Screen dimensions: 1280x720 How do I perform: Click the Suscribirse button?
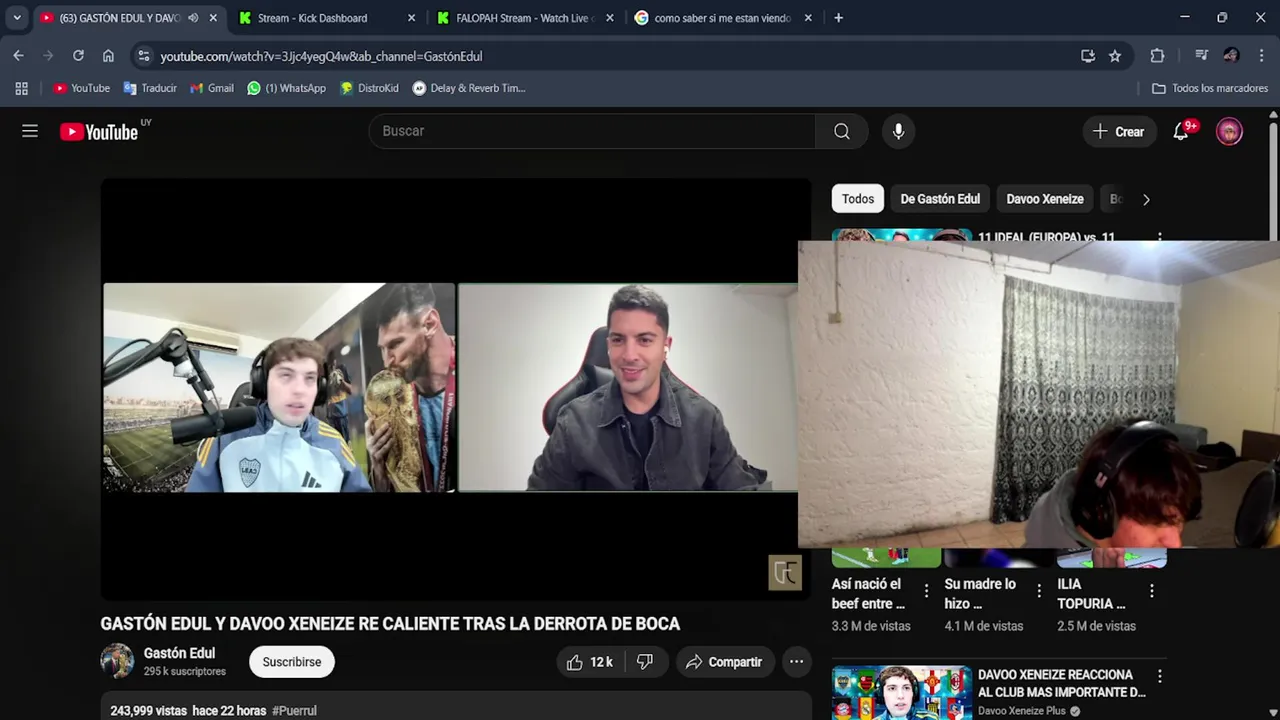tap(292, 662)
